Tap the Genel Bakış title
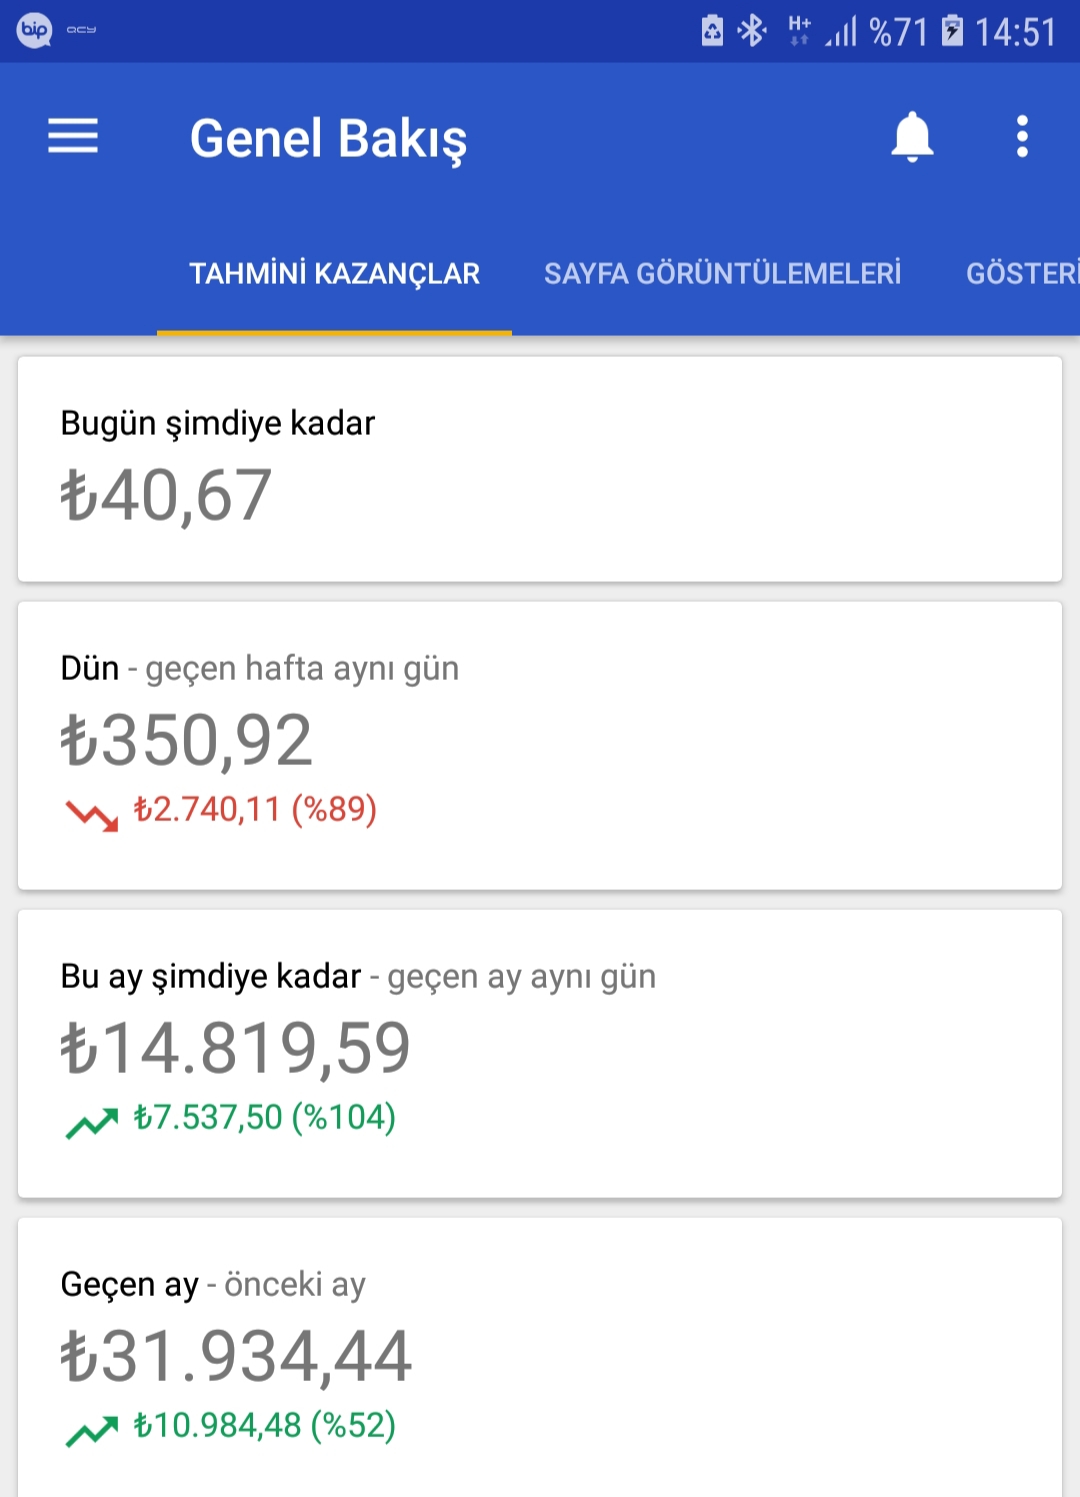This screenshot has width=1080, height=1497. click(329, 139)
